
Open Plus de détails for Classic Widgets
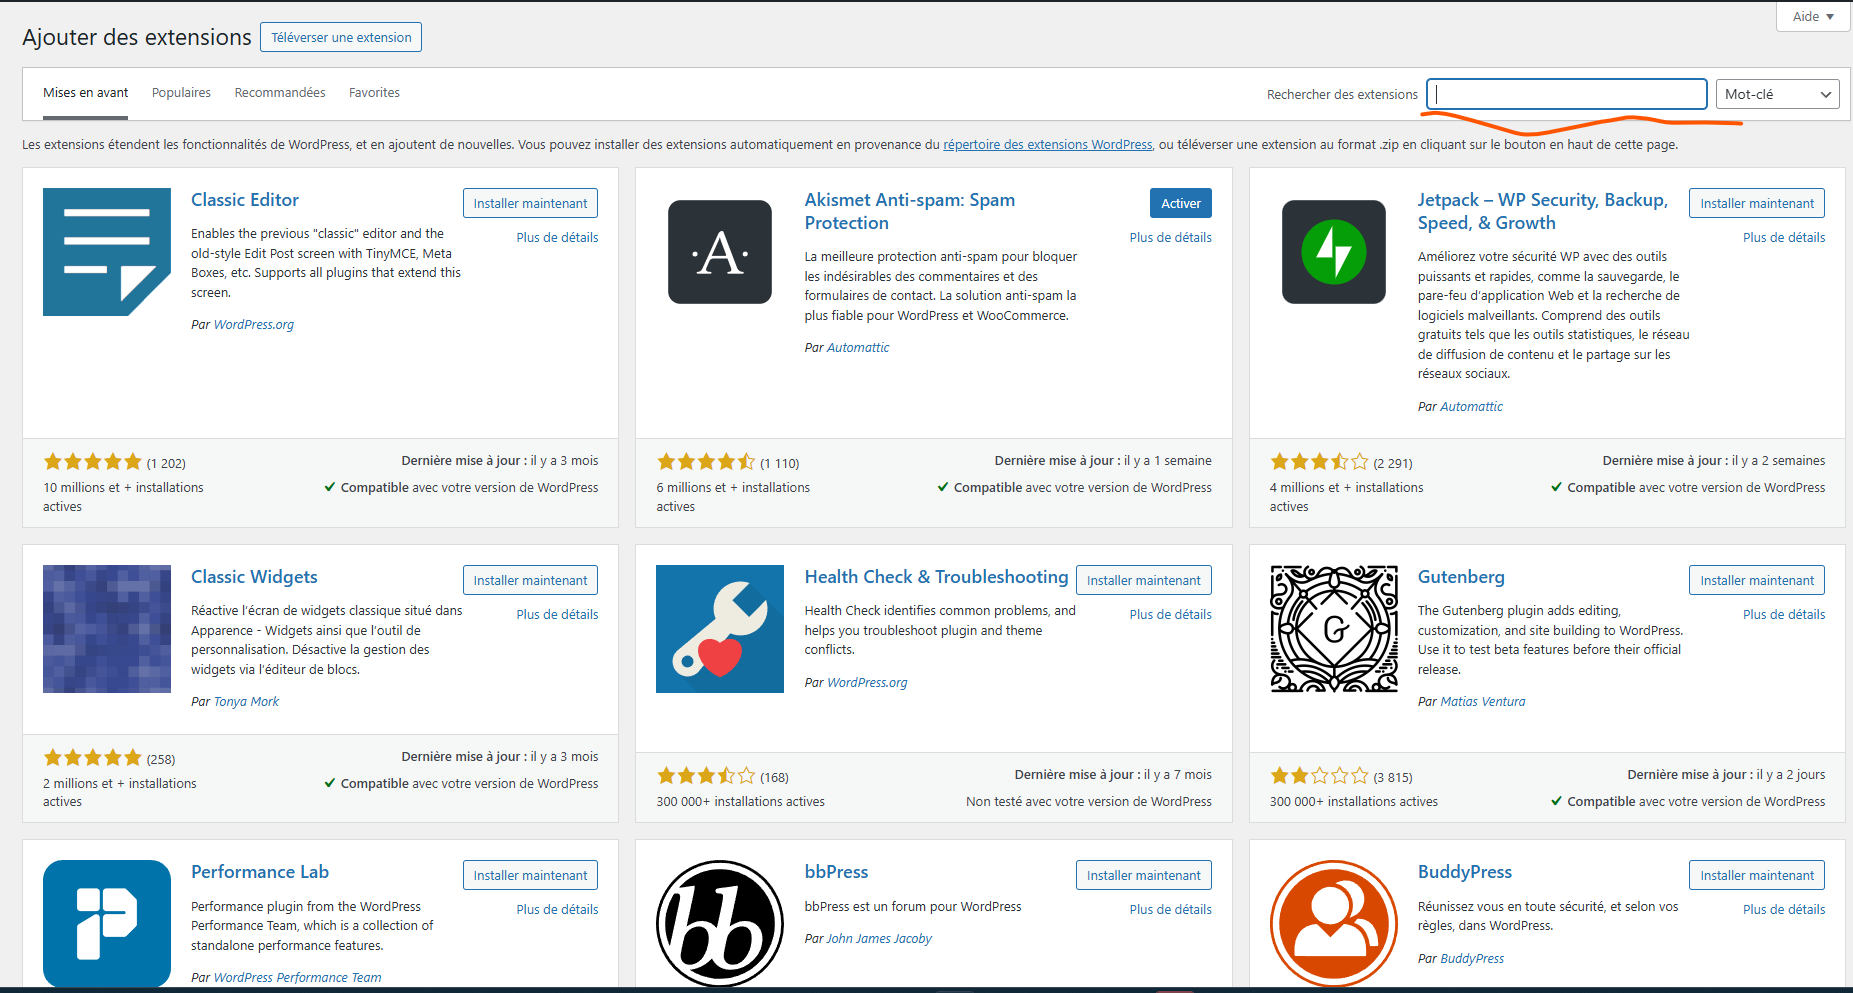tap(557, 614)
